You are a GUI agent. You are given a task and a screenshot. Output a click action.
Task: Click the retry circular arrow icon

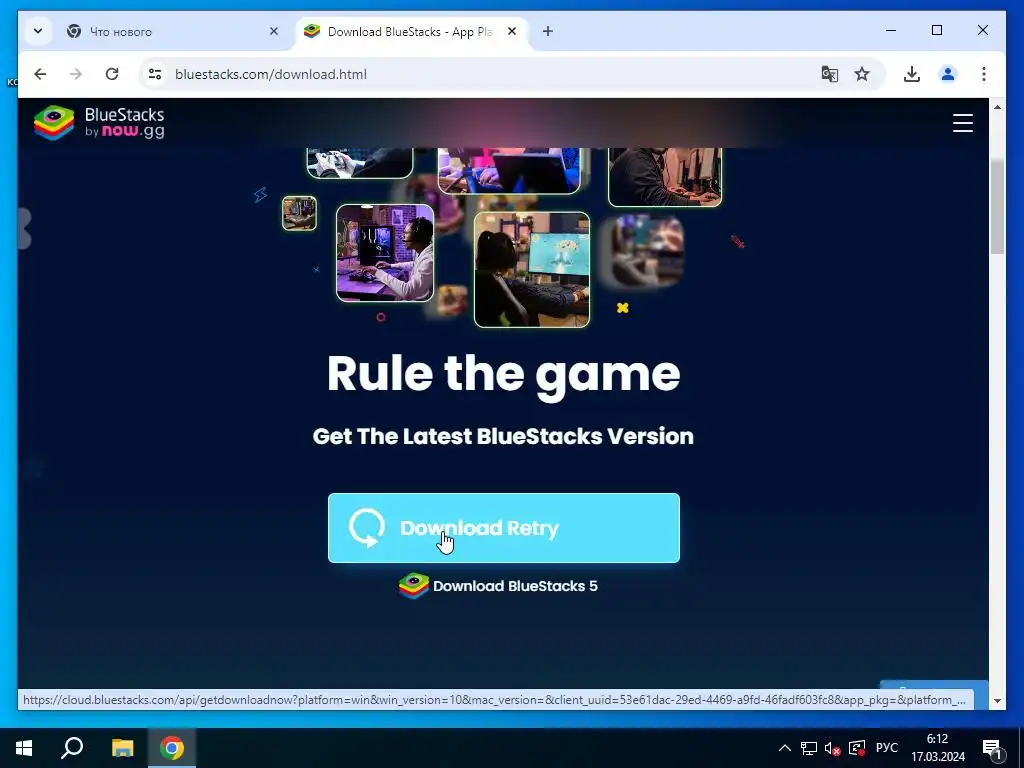coord(366,528)
